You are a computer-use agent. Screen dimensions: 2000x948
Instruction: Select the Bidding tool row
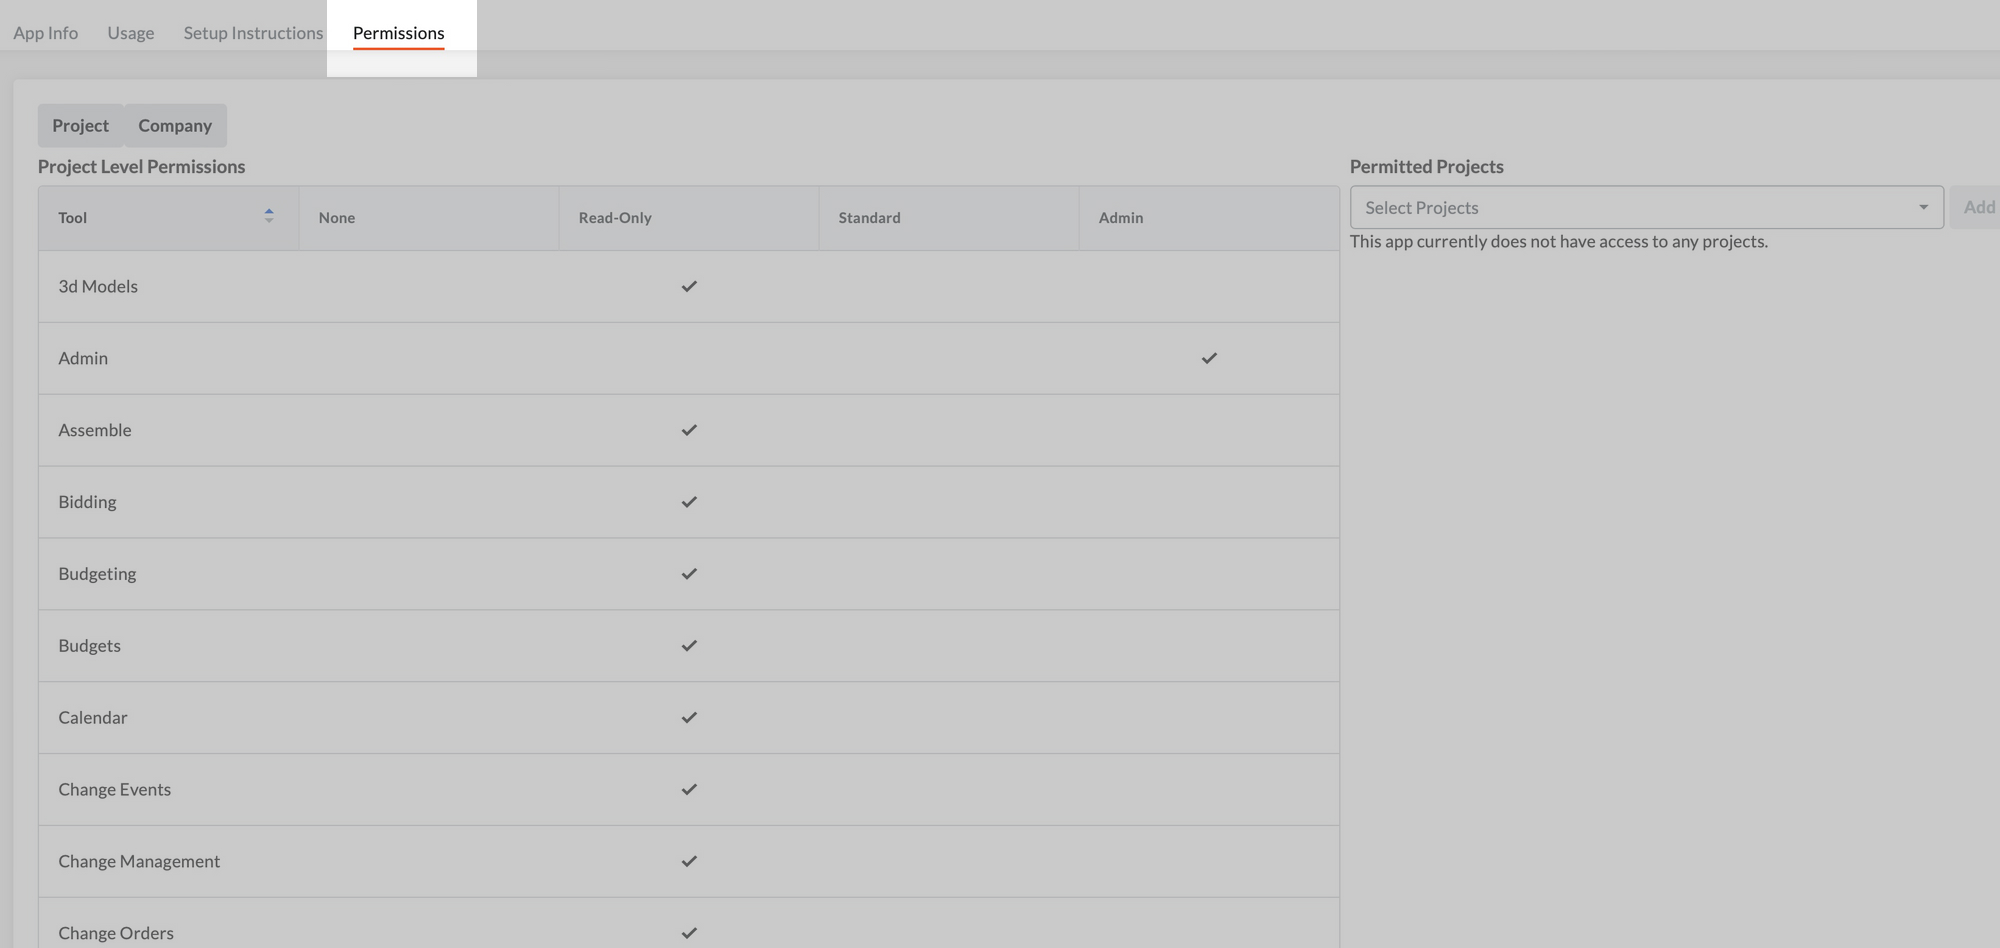coord(688,502)
